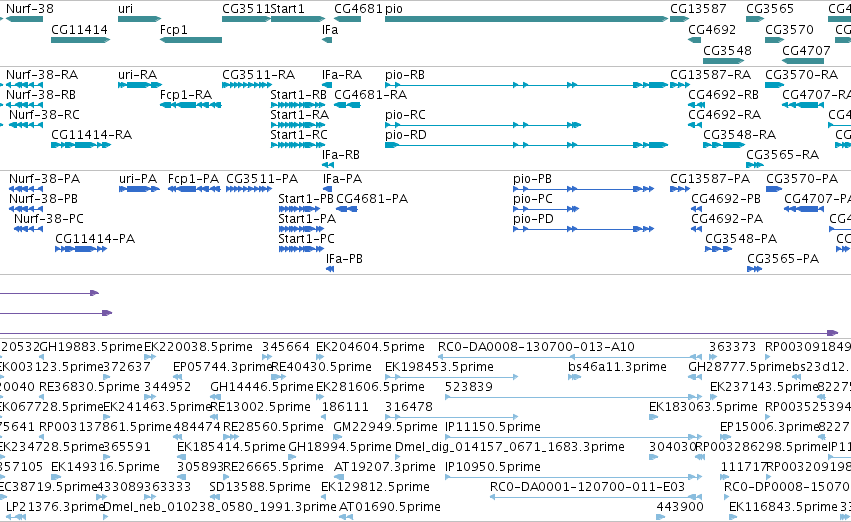Click the CG13587 gene label
Image resolution: width=851 pixels, height=522 pixels.
(x=698, y=9)
